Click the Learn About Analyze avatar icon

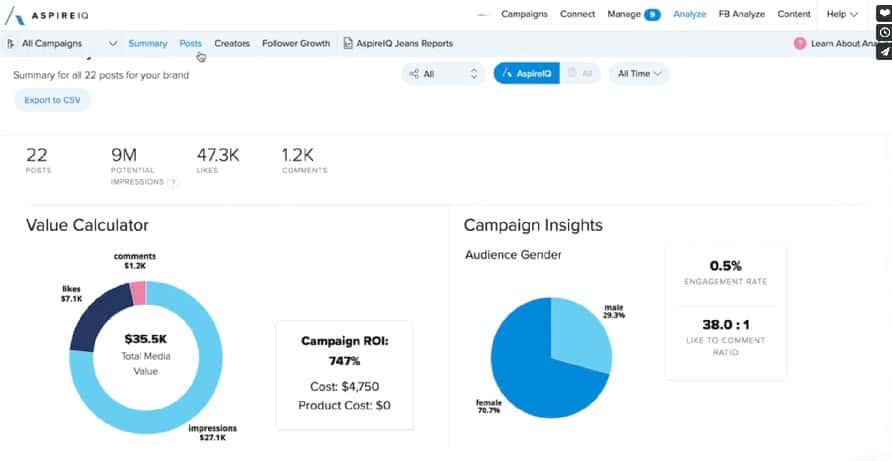(x=800, y=44)
